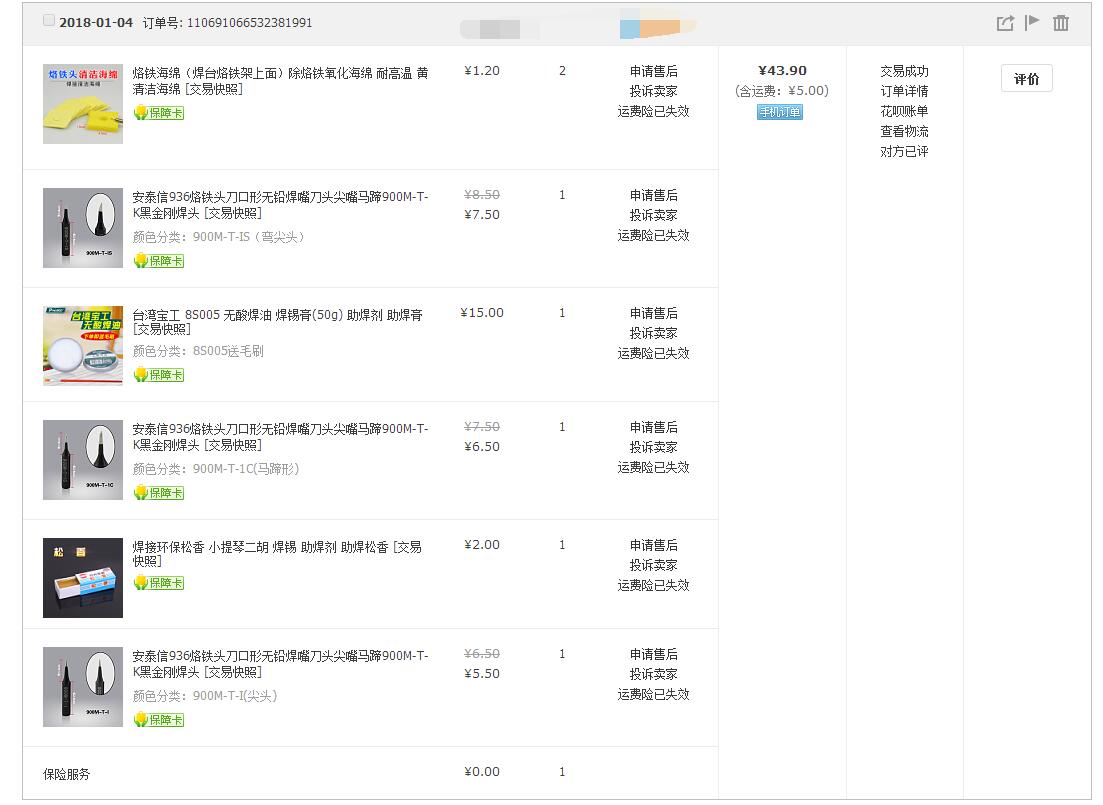Share order 110691066532381991 via share icon
Screen dimensions: 1103x805
[1005, 23]
